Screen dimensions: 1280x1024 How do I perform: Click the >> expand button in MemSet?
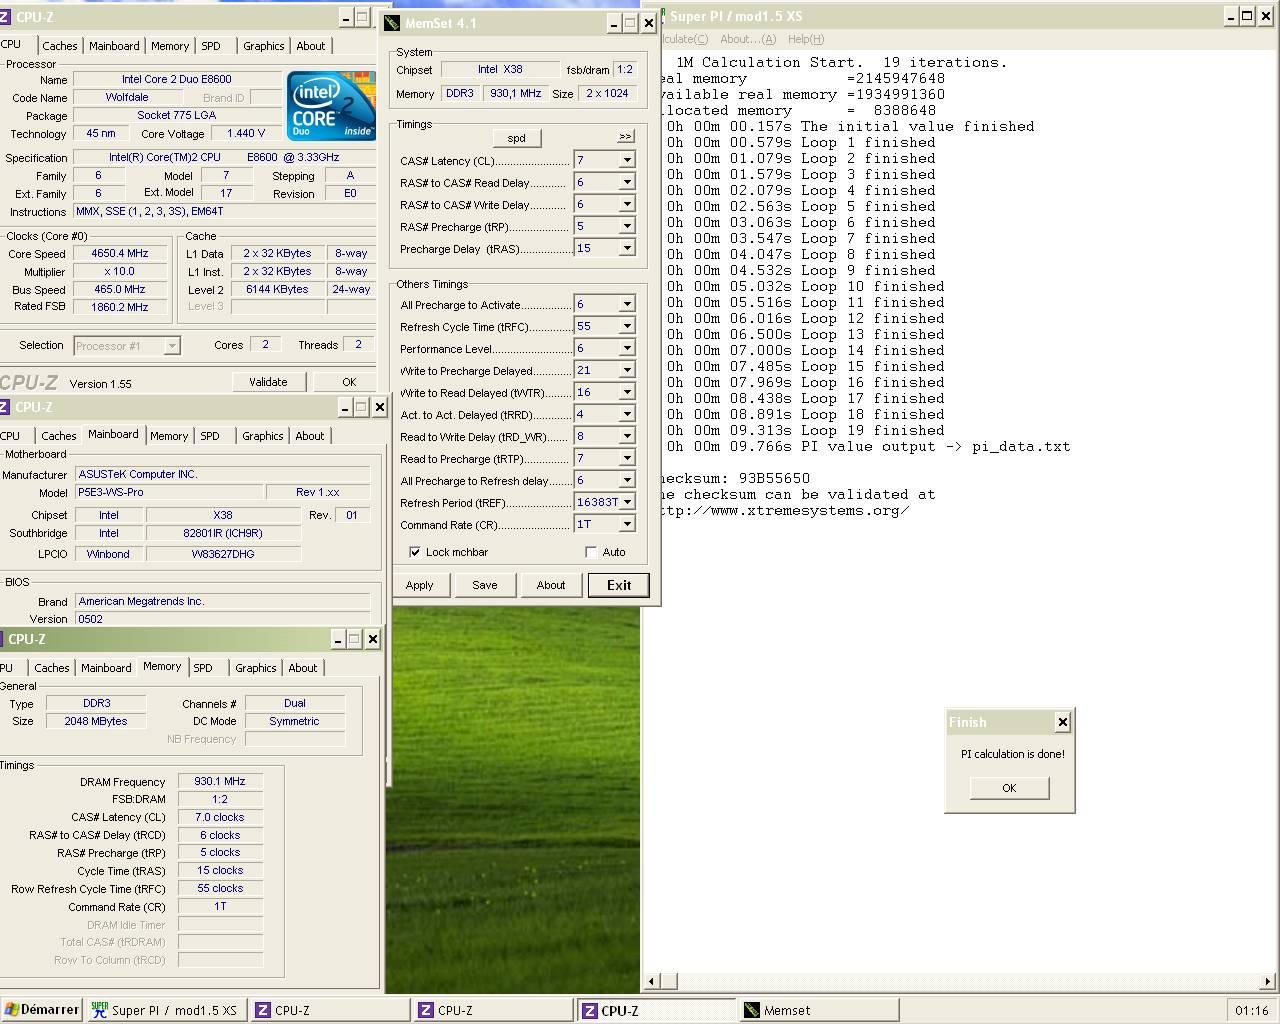pos(625,136)
